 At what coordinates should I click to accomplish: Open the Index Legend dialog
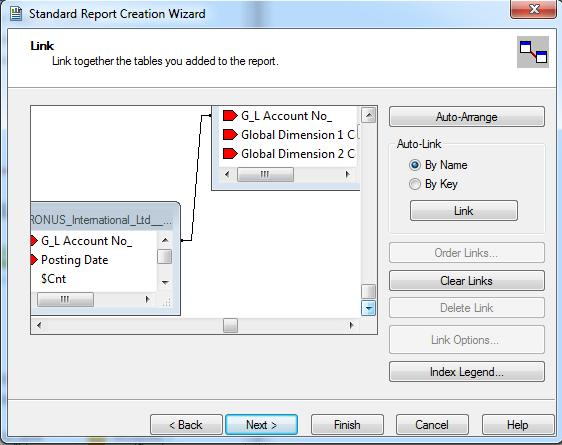click(467, 372)
